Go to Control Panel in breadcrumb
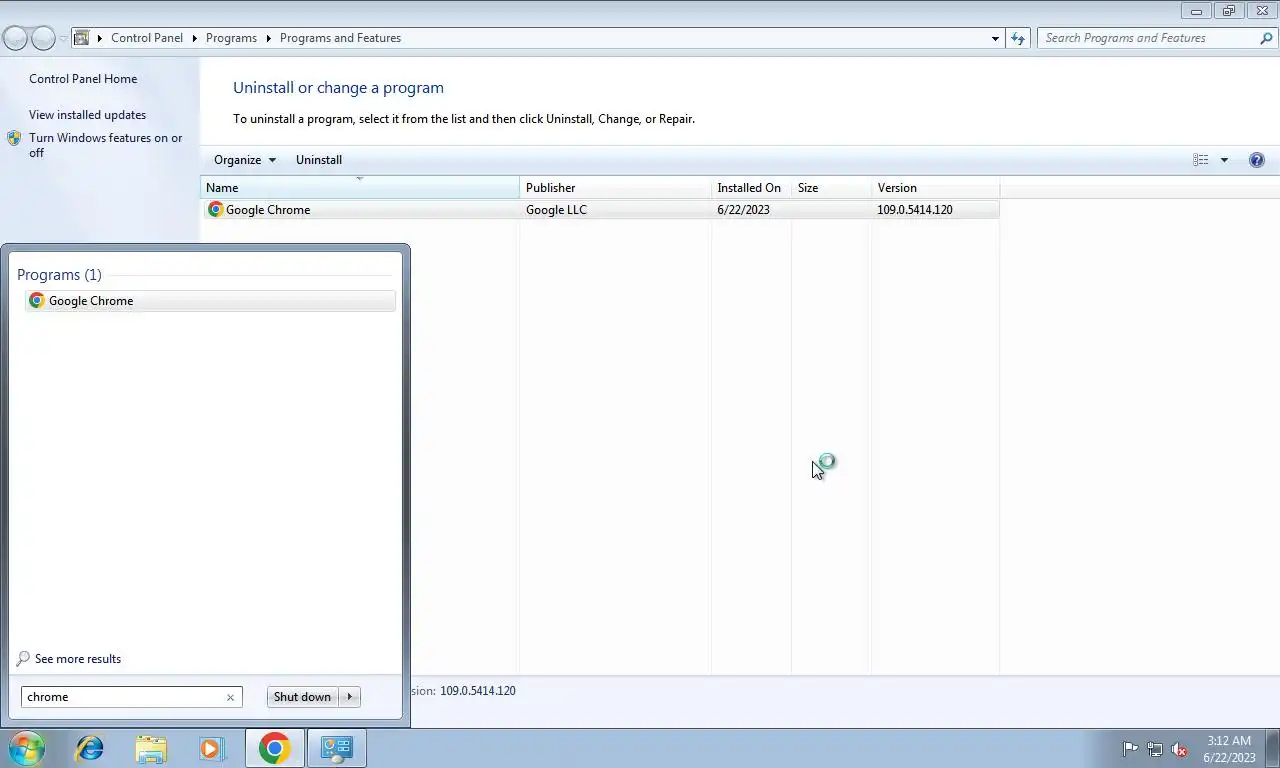This screenshot has height=768, width=1280. pos(147,38)
